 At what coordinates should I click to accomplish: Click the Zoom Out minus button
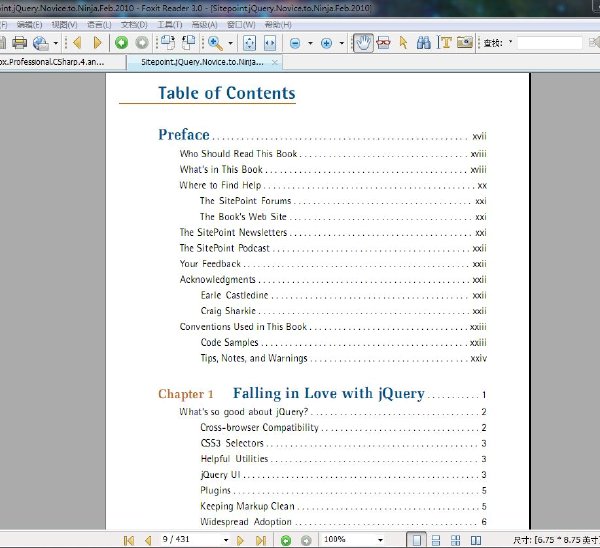click(295, 43)
